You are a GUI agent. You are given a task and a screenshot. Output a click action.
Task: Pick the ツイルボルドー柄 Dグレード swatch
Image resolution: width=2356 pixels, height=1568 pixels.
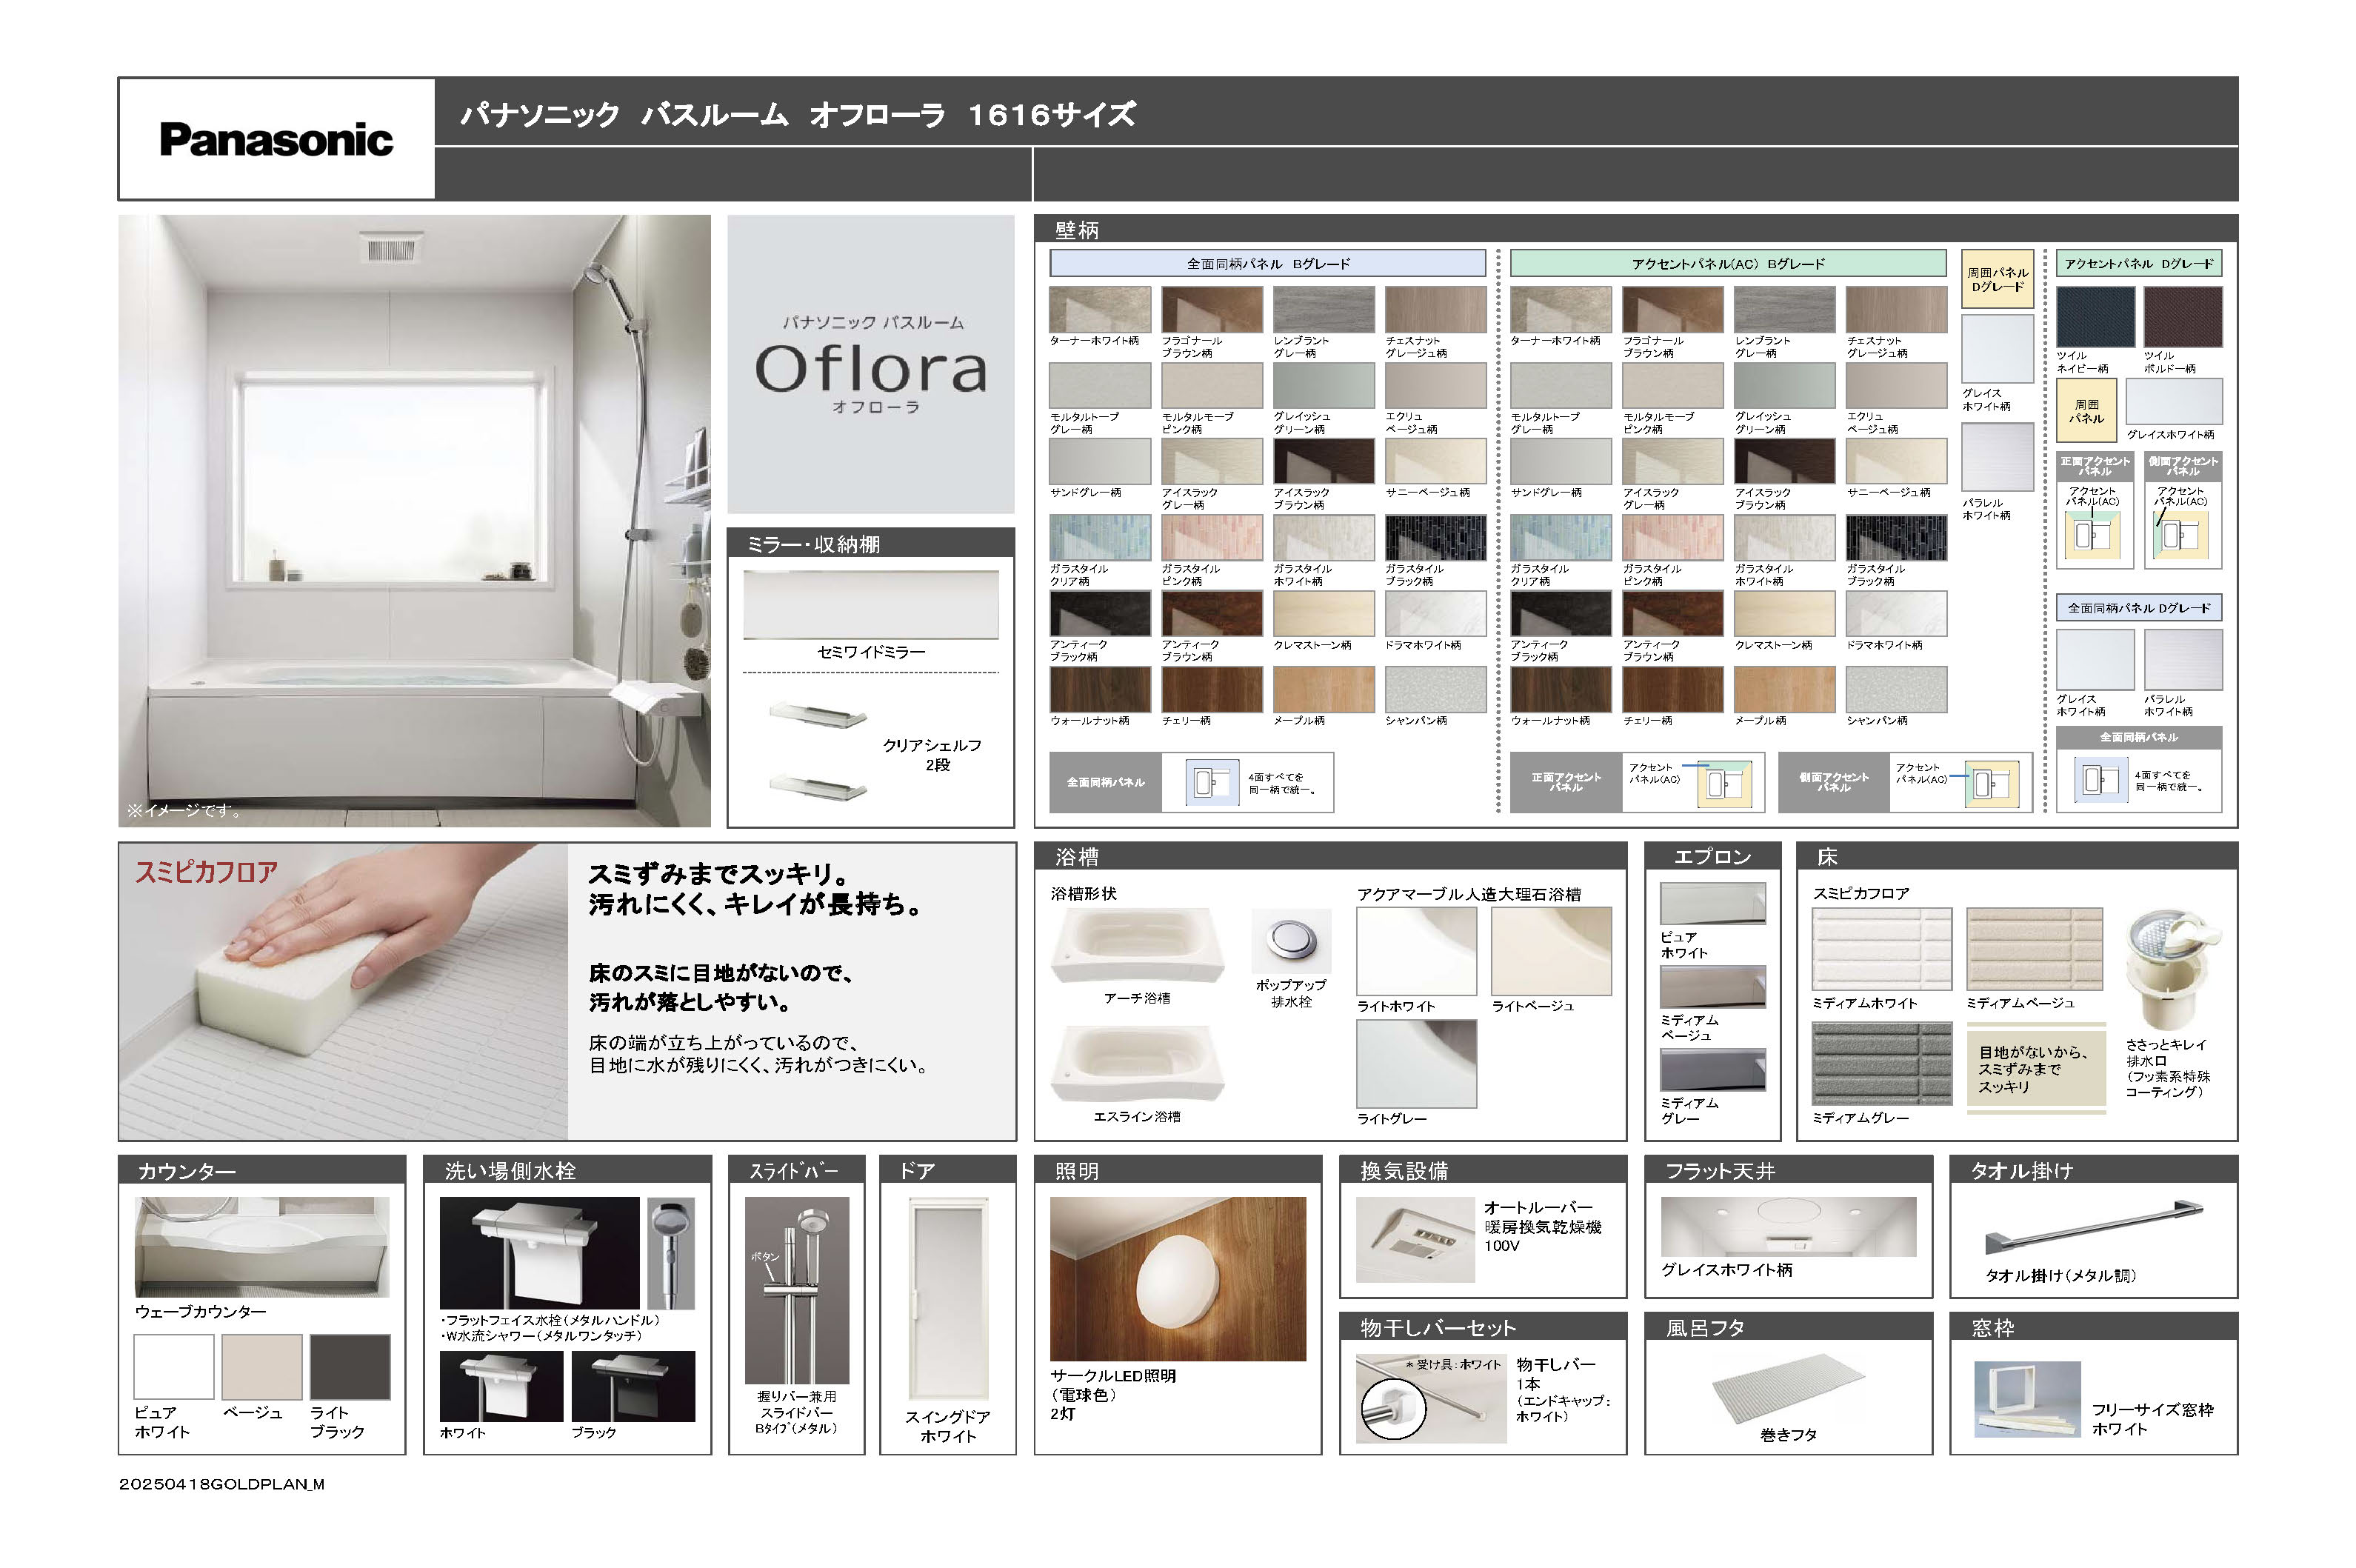point(2183,317)
